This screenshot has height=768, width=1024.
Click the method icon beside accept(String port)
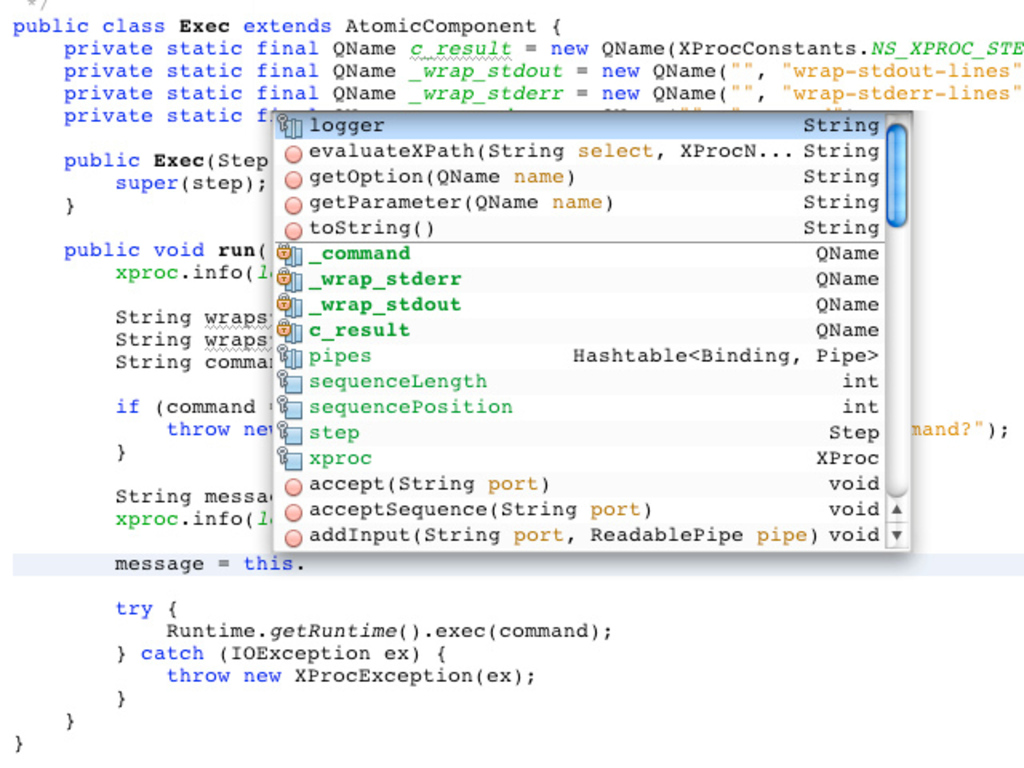(293, 487)
